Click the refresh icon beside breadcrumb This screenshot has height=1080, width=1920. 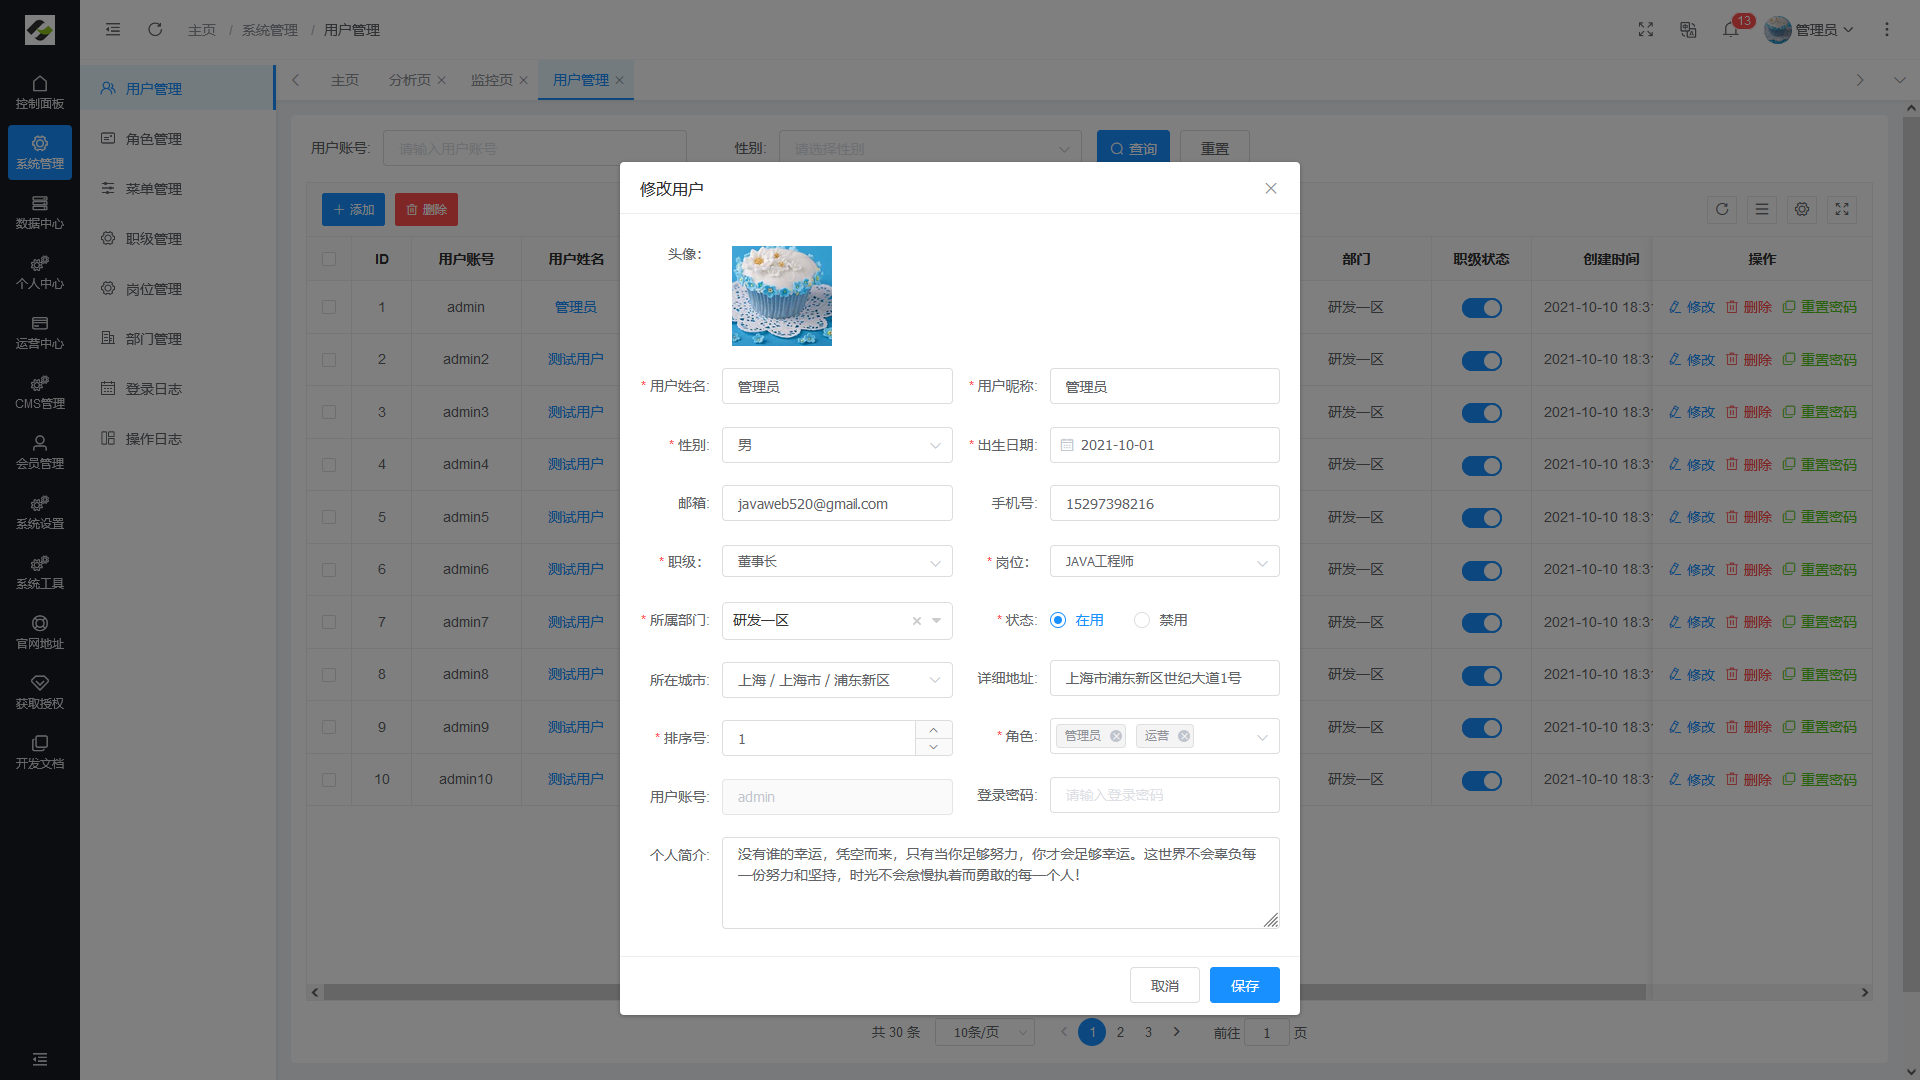(x=155, y=30)
